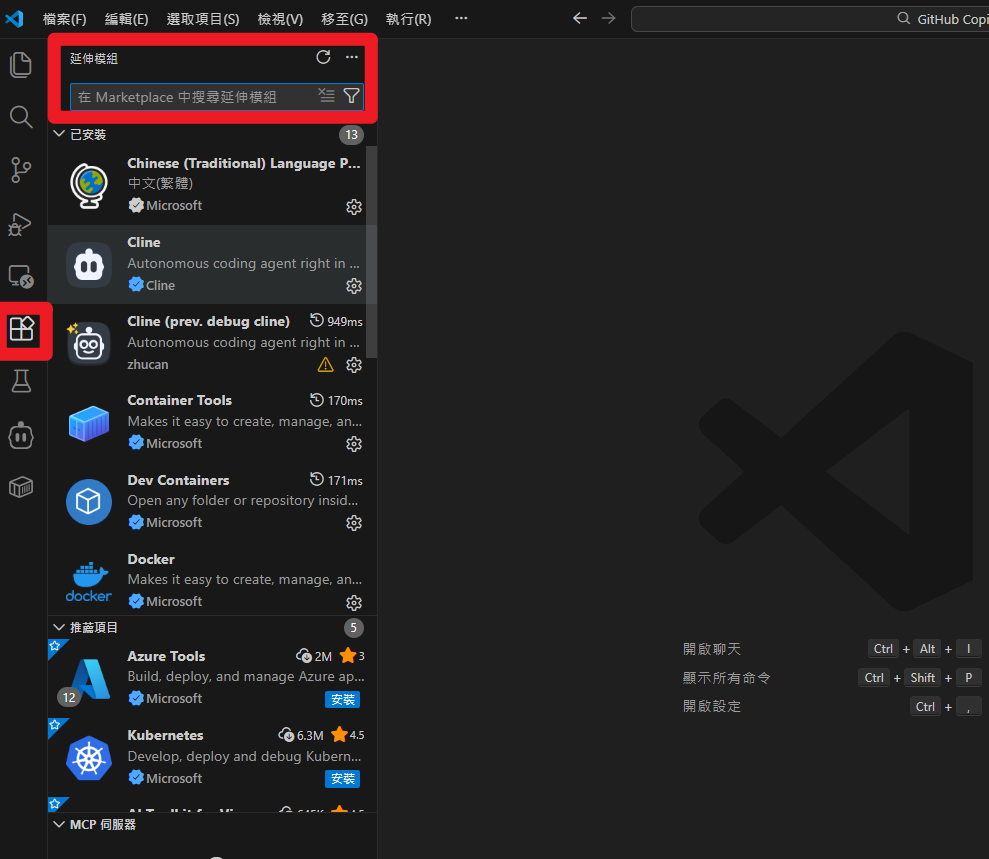
Task: Open Cline robot icon in activity bar
Action: coord(21,434)
